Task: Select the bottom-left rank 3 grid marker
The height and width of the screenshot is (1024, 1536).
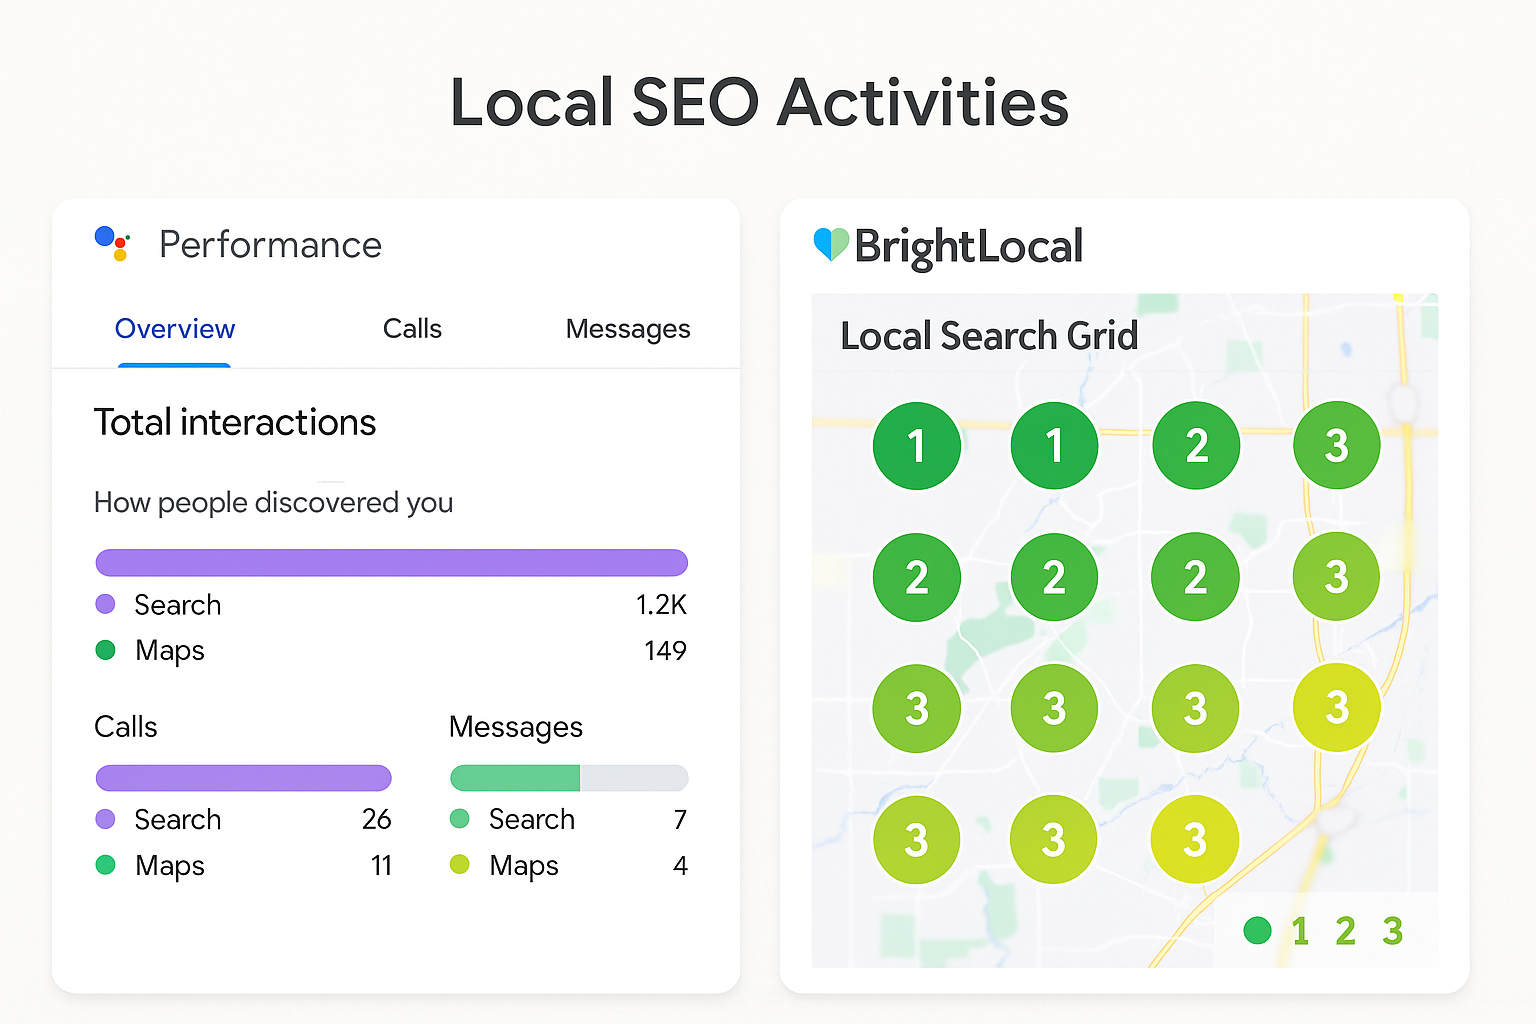Action: [916, 839]
